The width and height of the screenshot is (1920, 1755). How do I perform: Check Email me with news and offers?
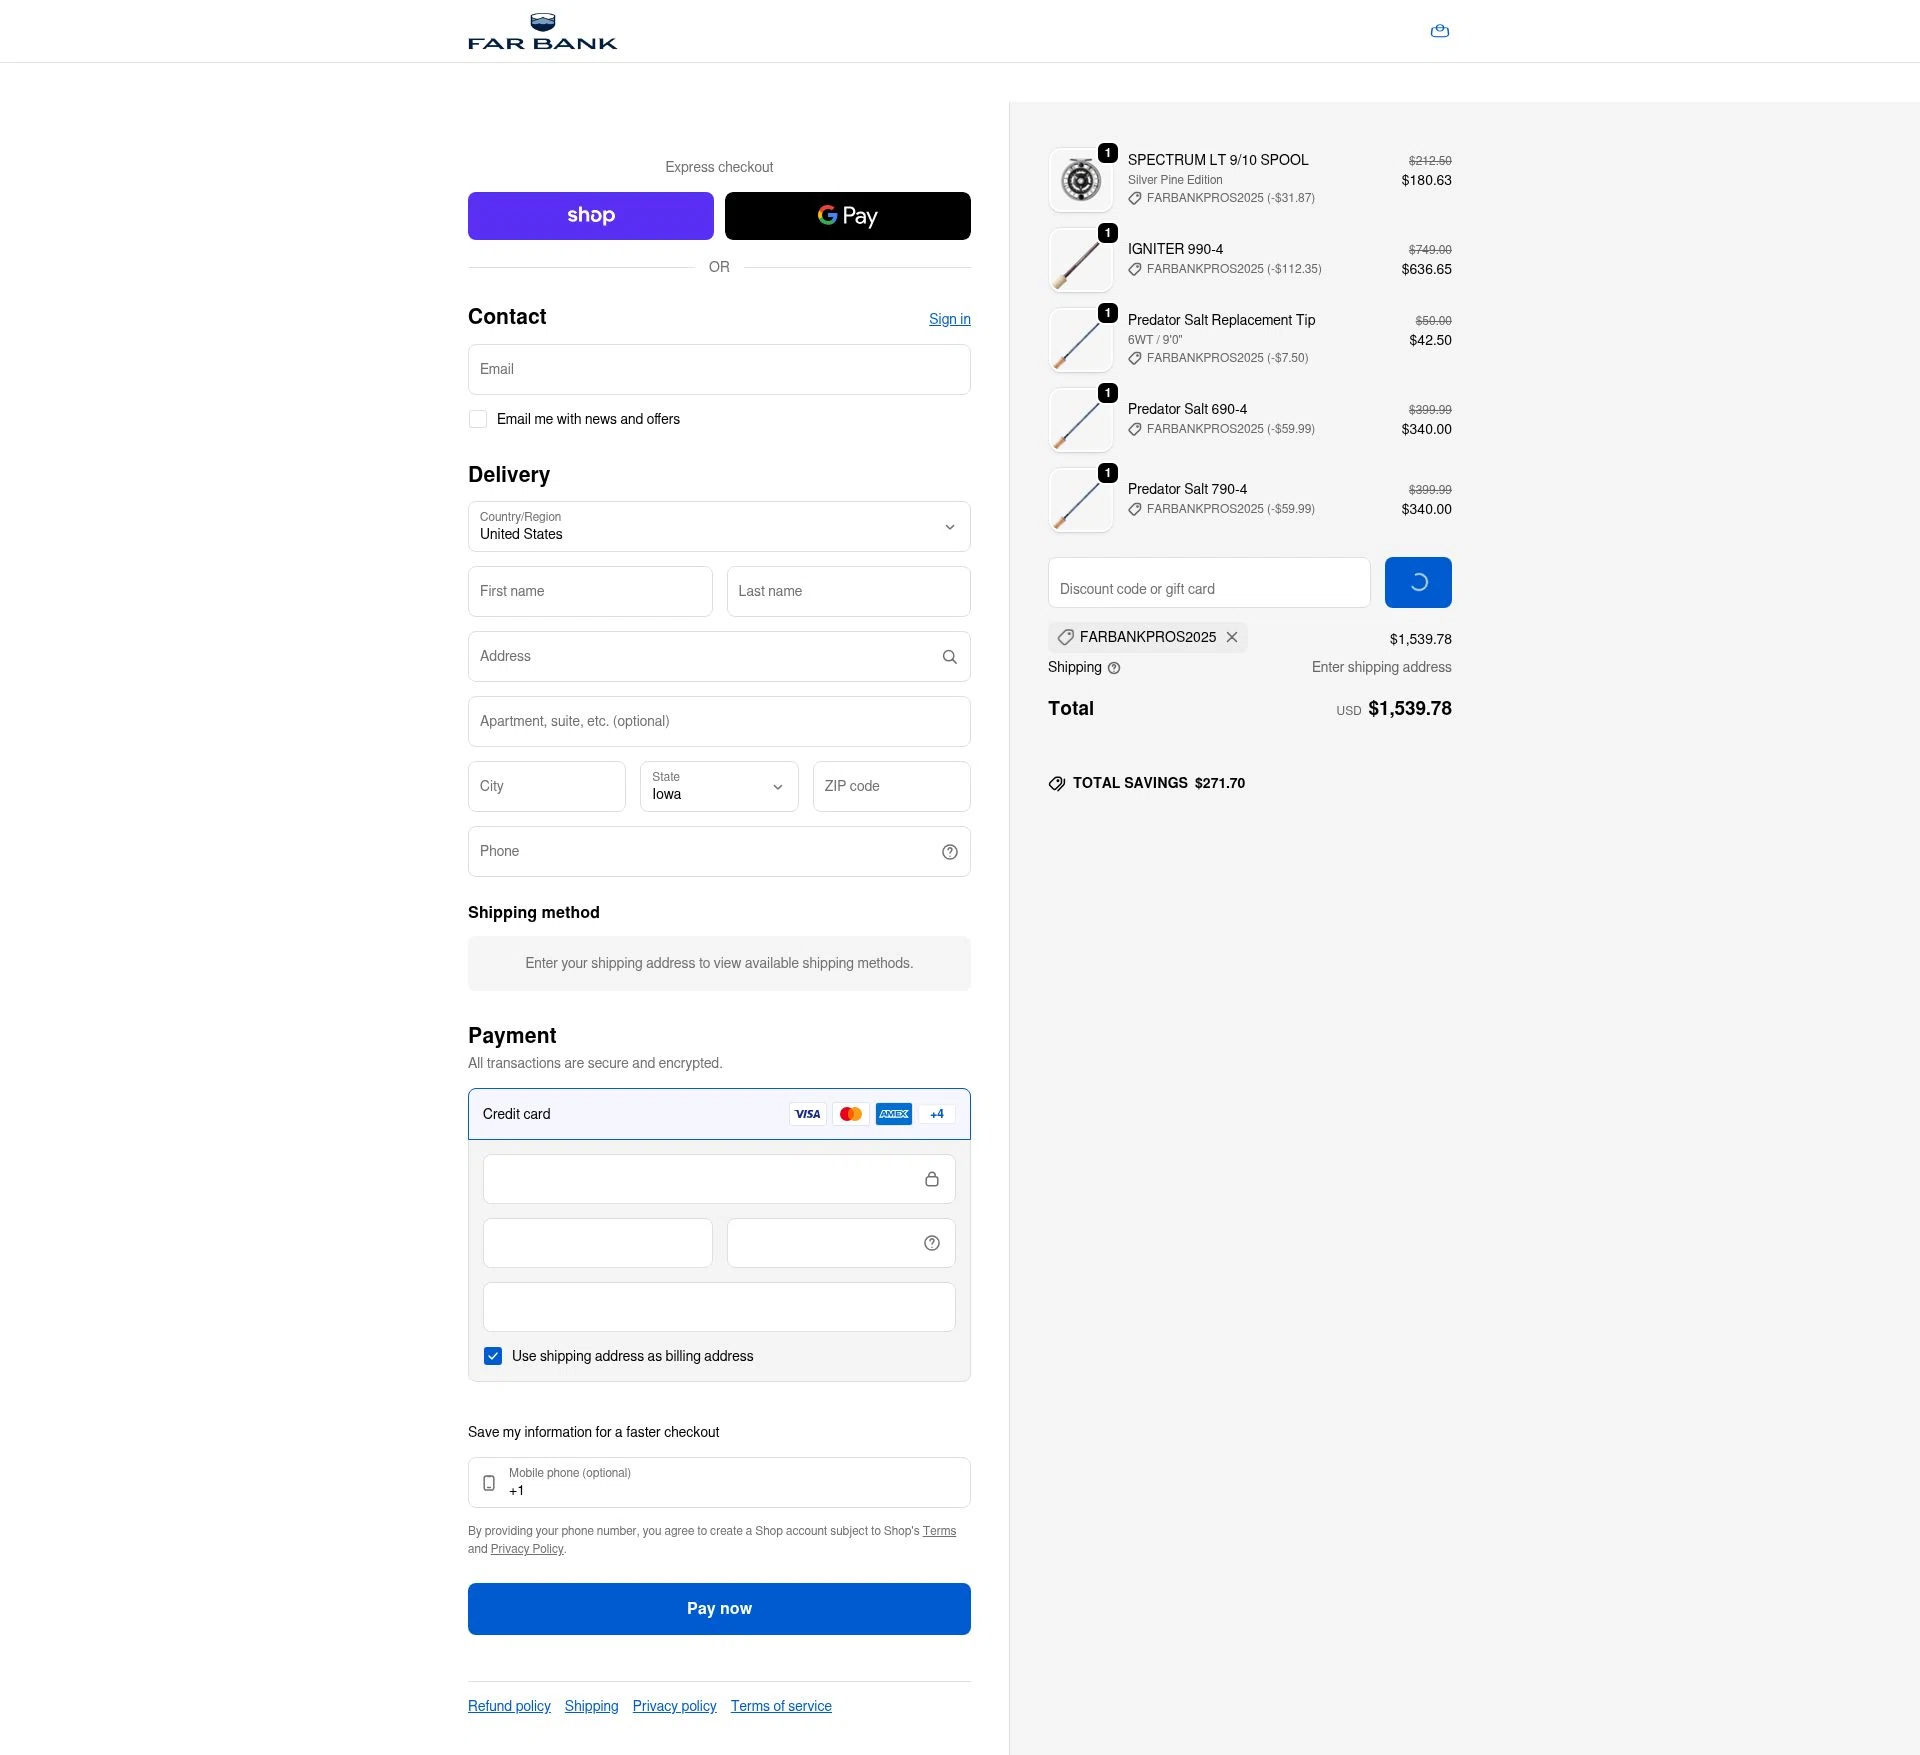pos(478,419)
